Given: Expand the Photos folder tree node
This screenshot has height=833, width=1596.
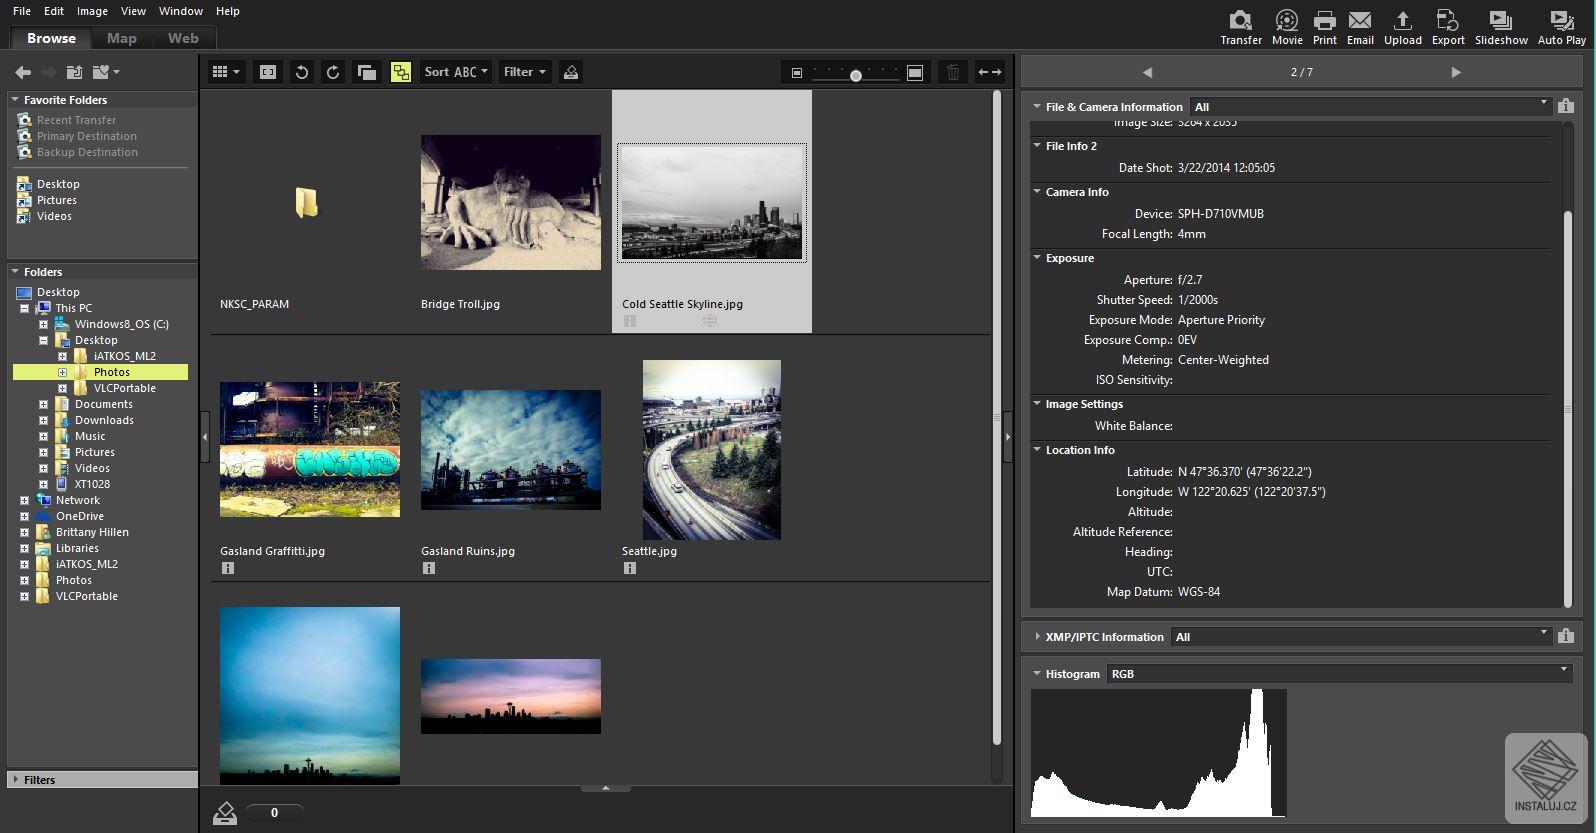Looking at the screenshot, I should tap(62, 372).
